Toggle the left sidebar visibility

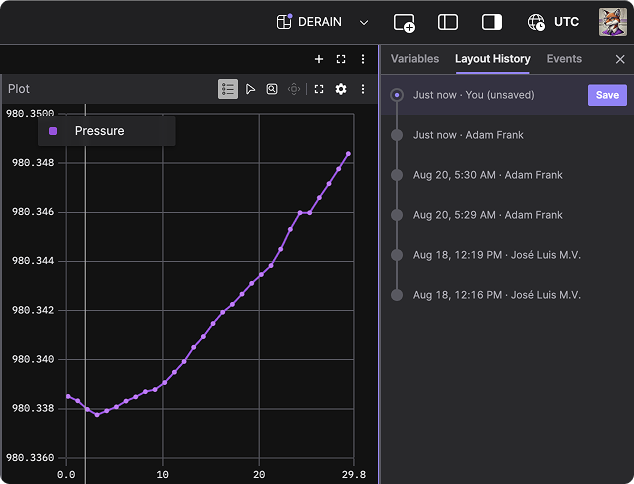[x=448, y=22]
